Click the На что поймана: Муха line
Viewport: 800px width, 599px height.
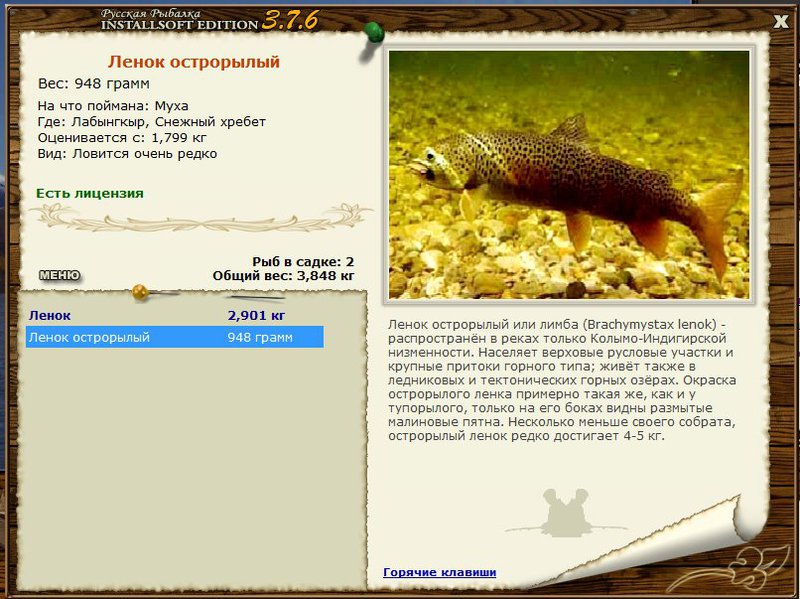coord(113,106)
